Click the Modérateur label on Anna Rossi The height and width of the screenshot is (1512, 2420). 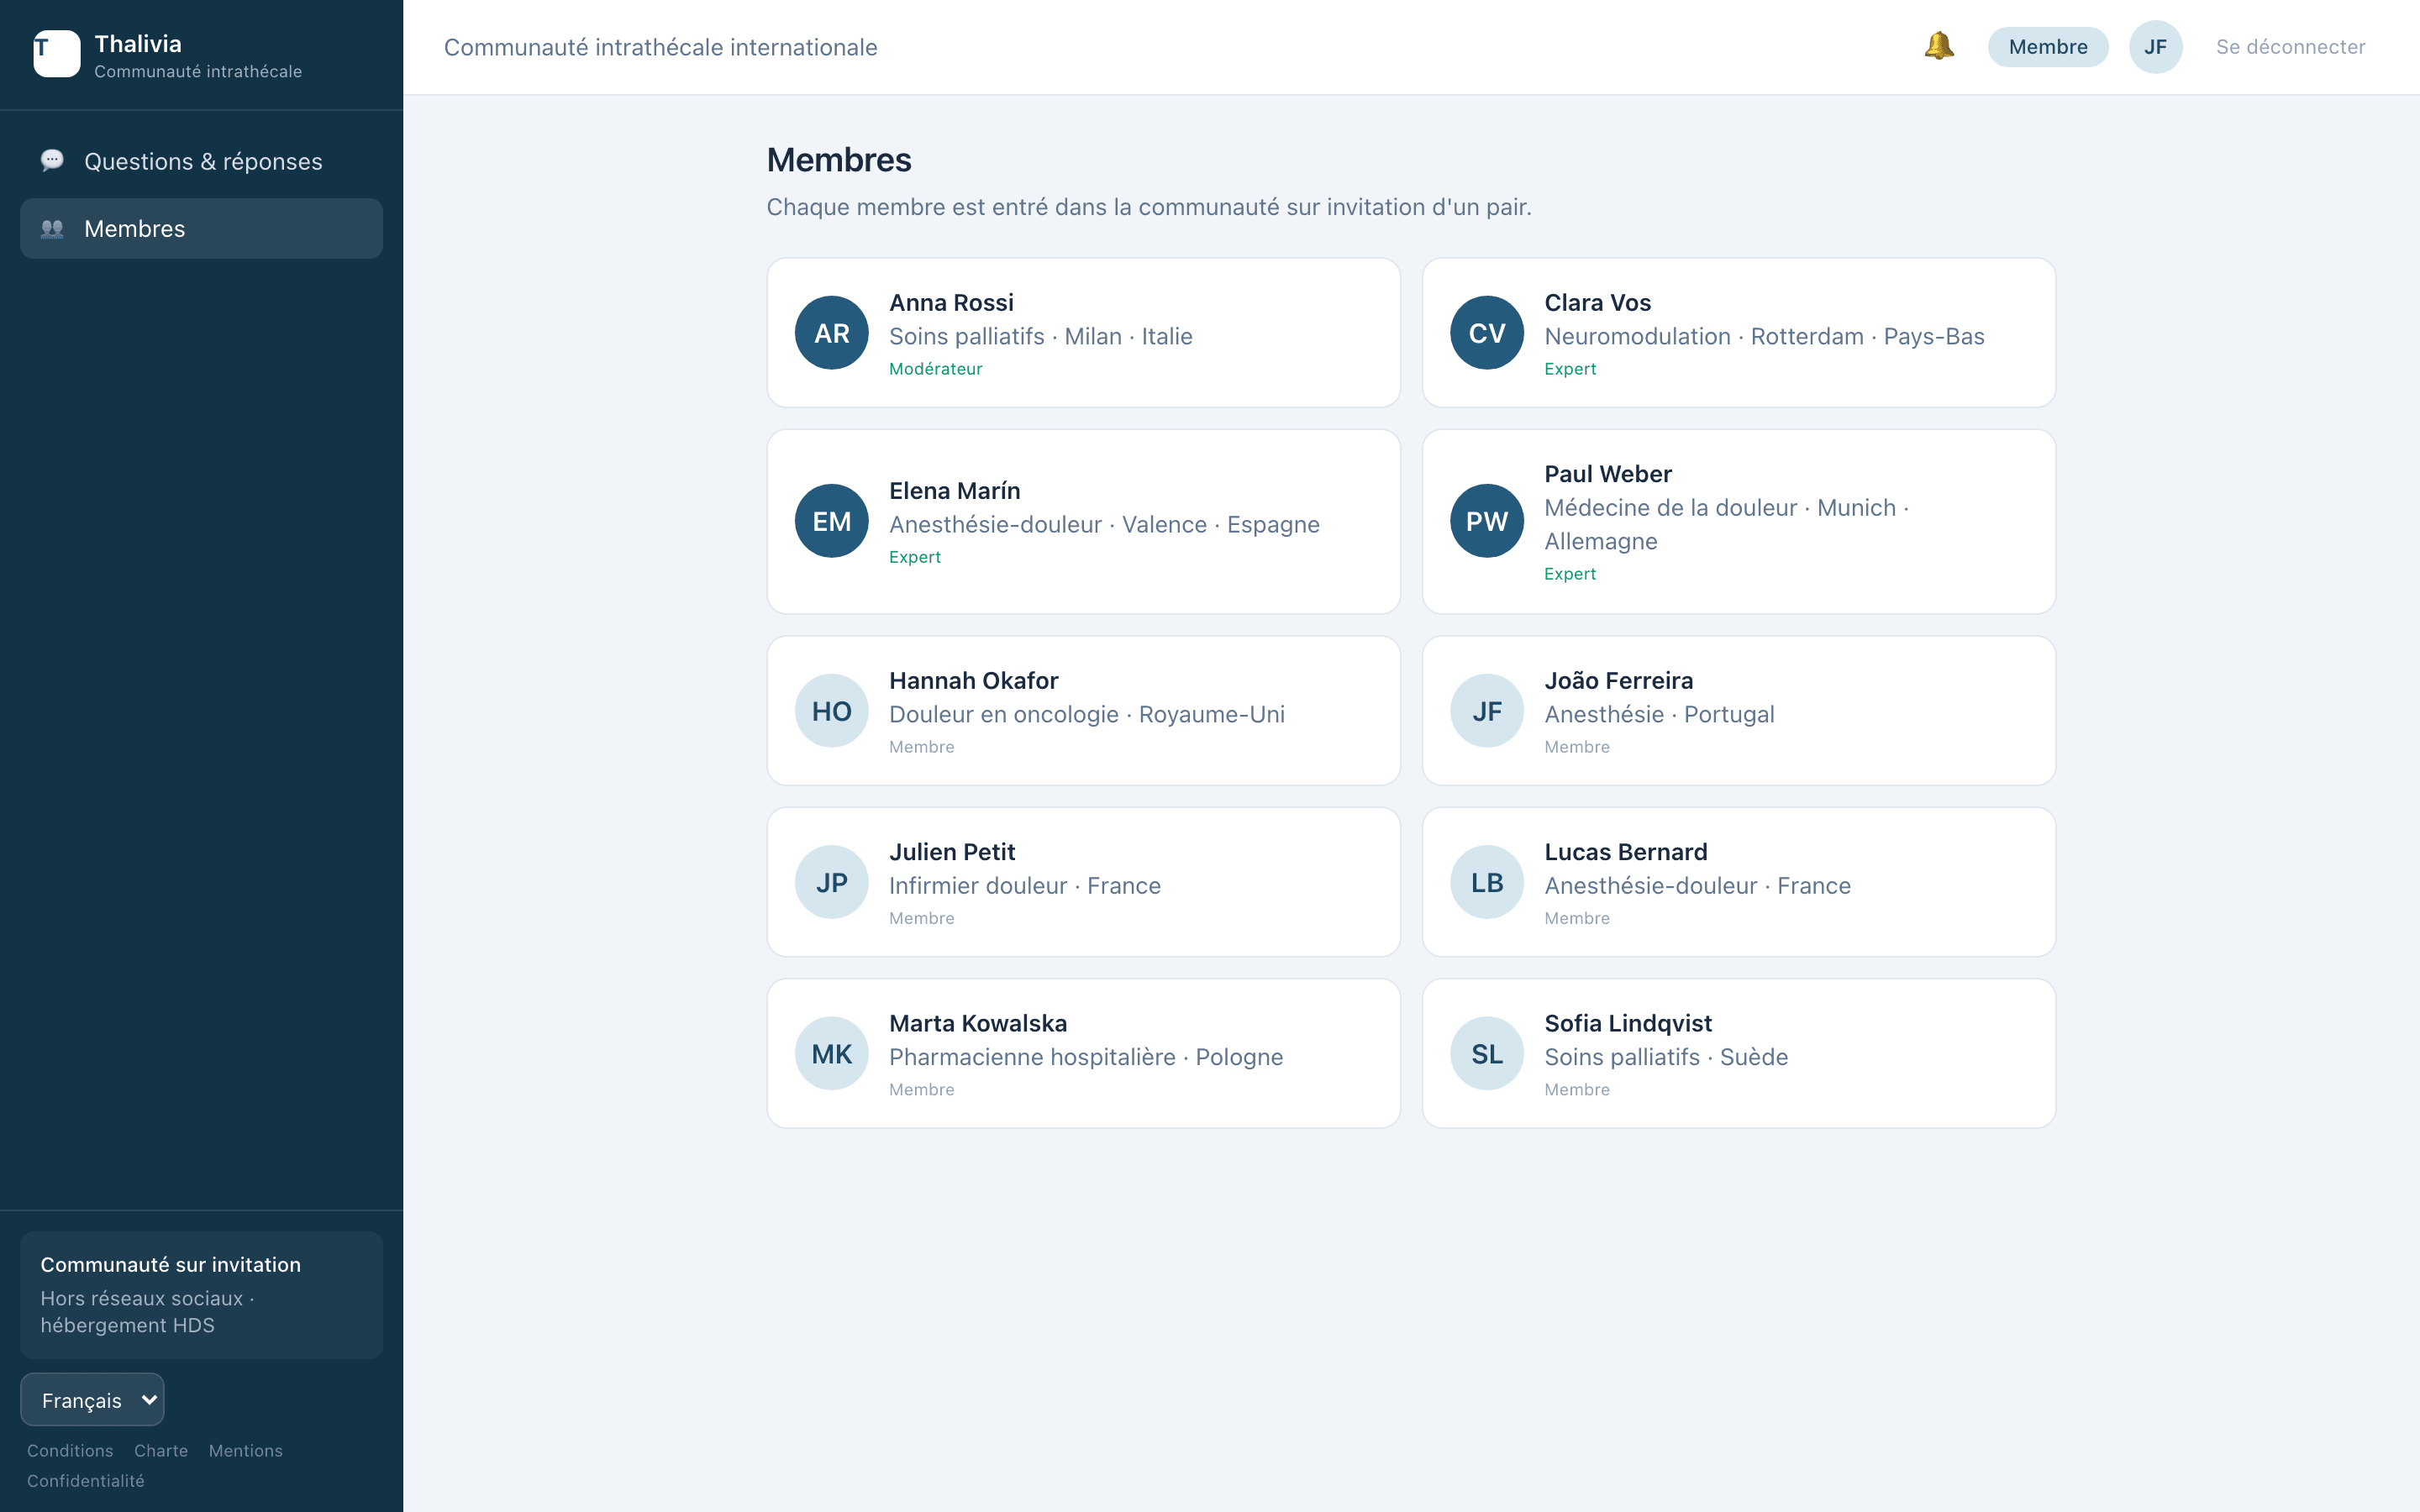(935, 369)
